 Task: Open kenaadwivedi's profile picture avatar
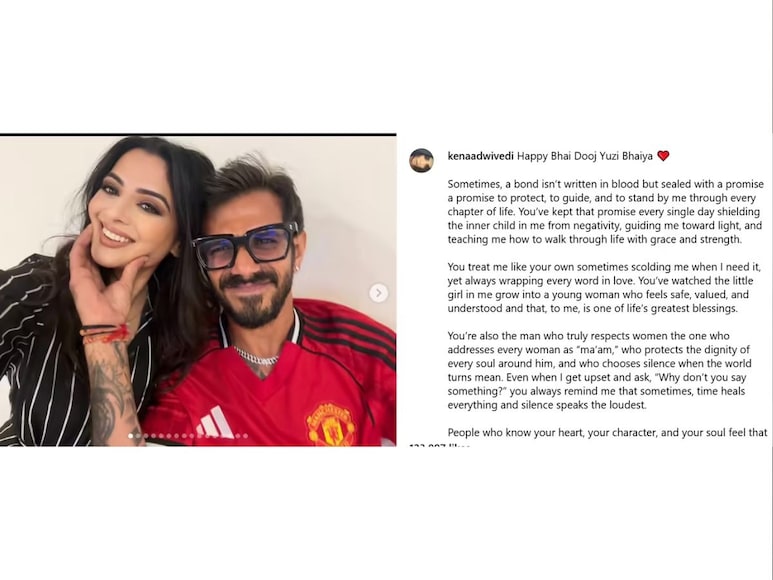pyautogui.click(x=422, y=160)
